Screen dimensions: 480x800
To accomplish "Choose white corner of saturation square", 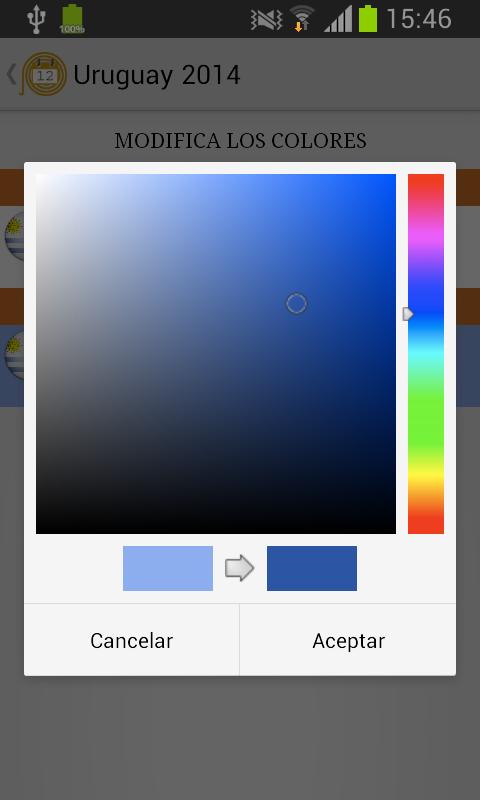I will coord(40,178).
